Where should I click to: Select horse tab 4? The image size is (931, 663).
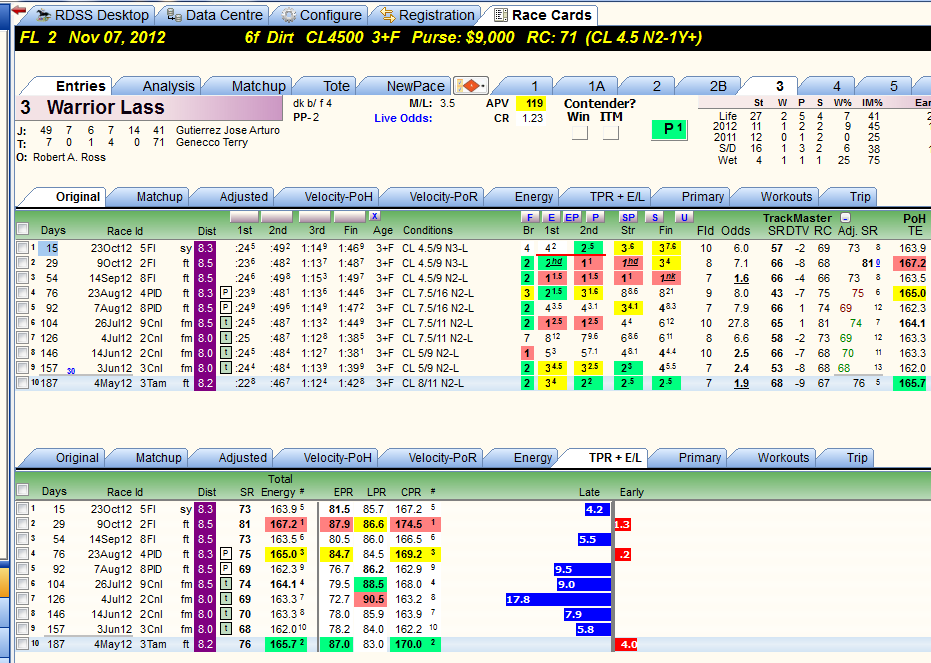tap(837, 86)
